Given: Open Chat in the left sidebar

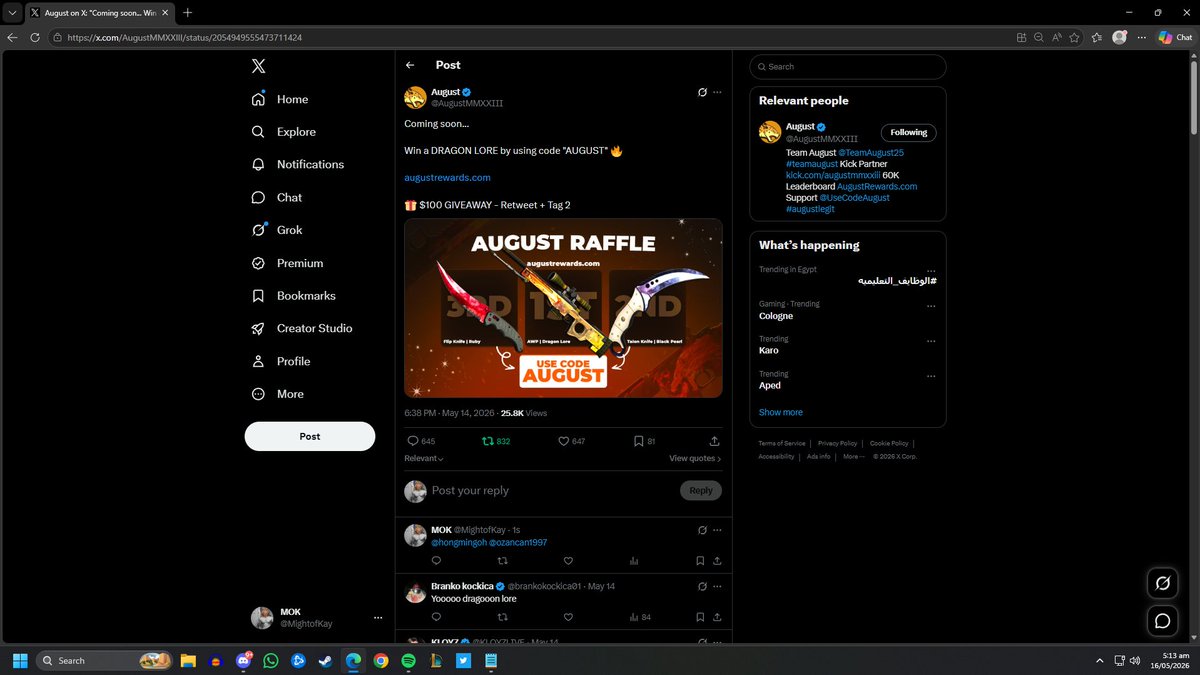Looking at the screenshot, I should (277, 197).
